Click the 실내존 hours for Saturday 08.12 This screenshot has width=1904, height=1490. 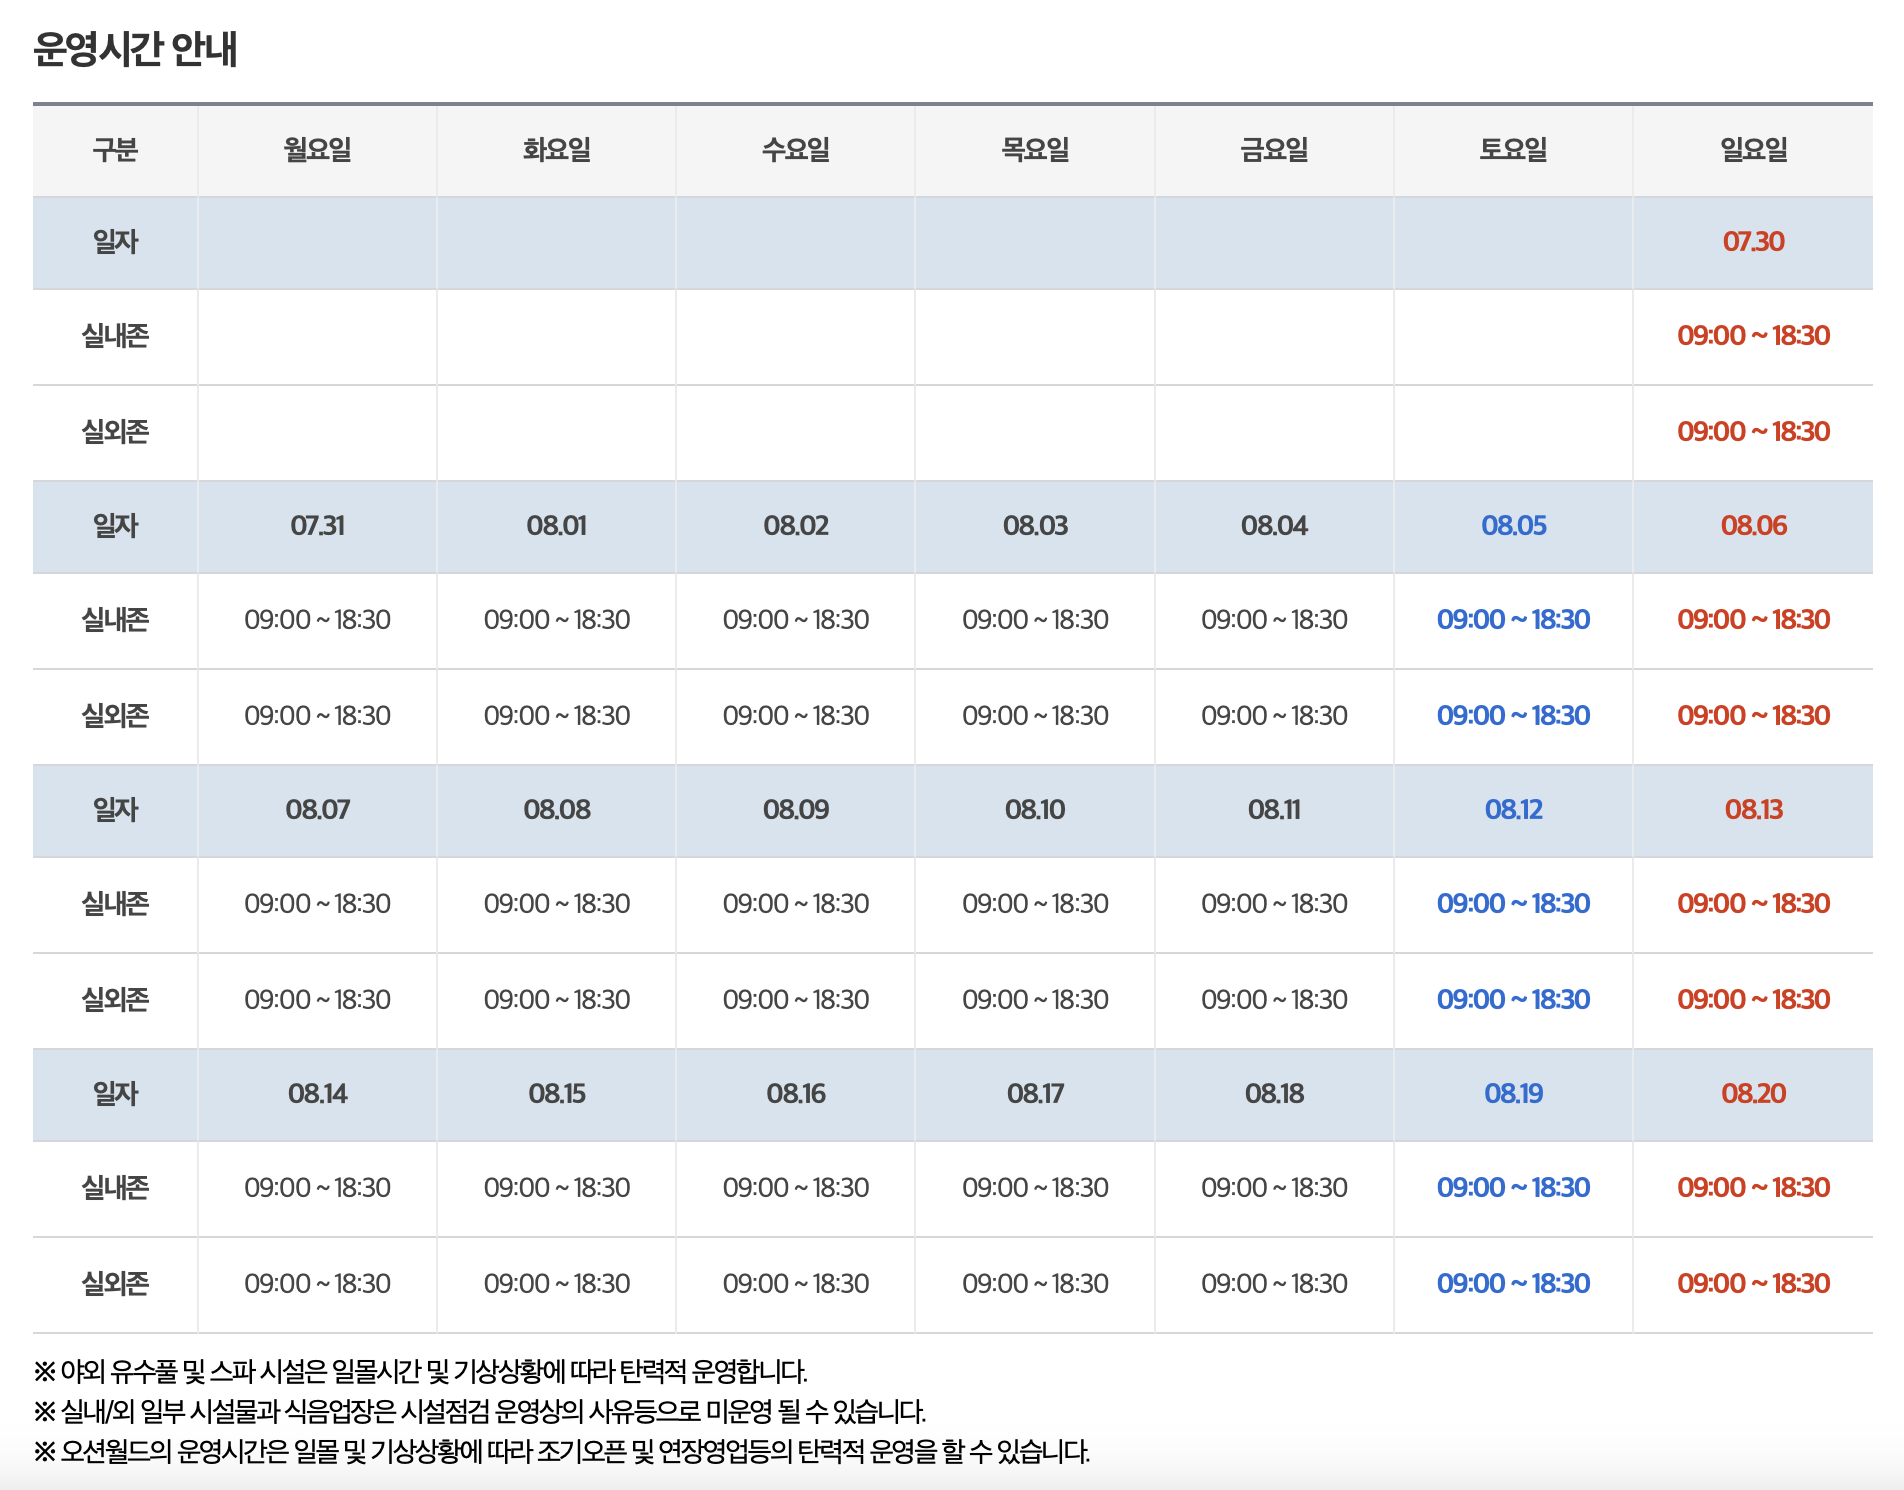click(1514, 904)
